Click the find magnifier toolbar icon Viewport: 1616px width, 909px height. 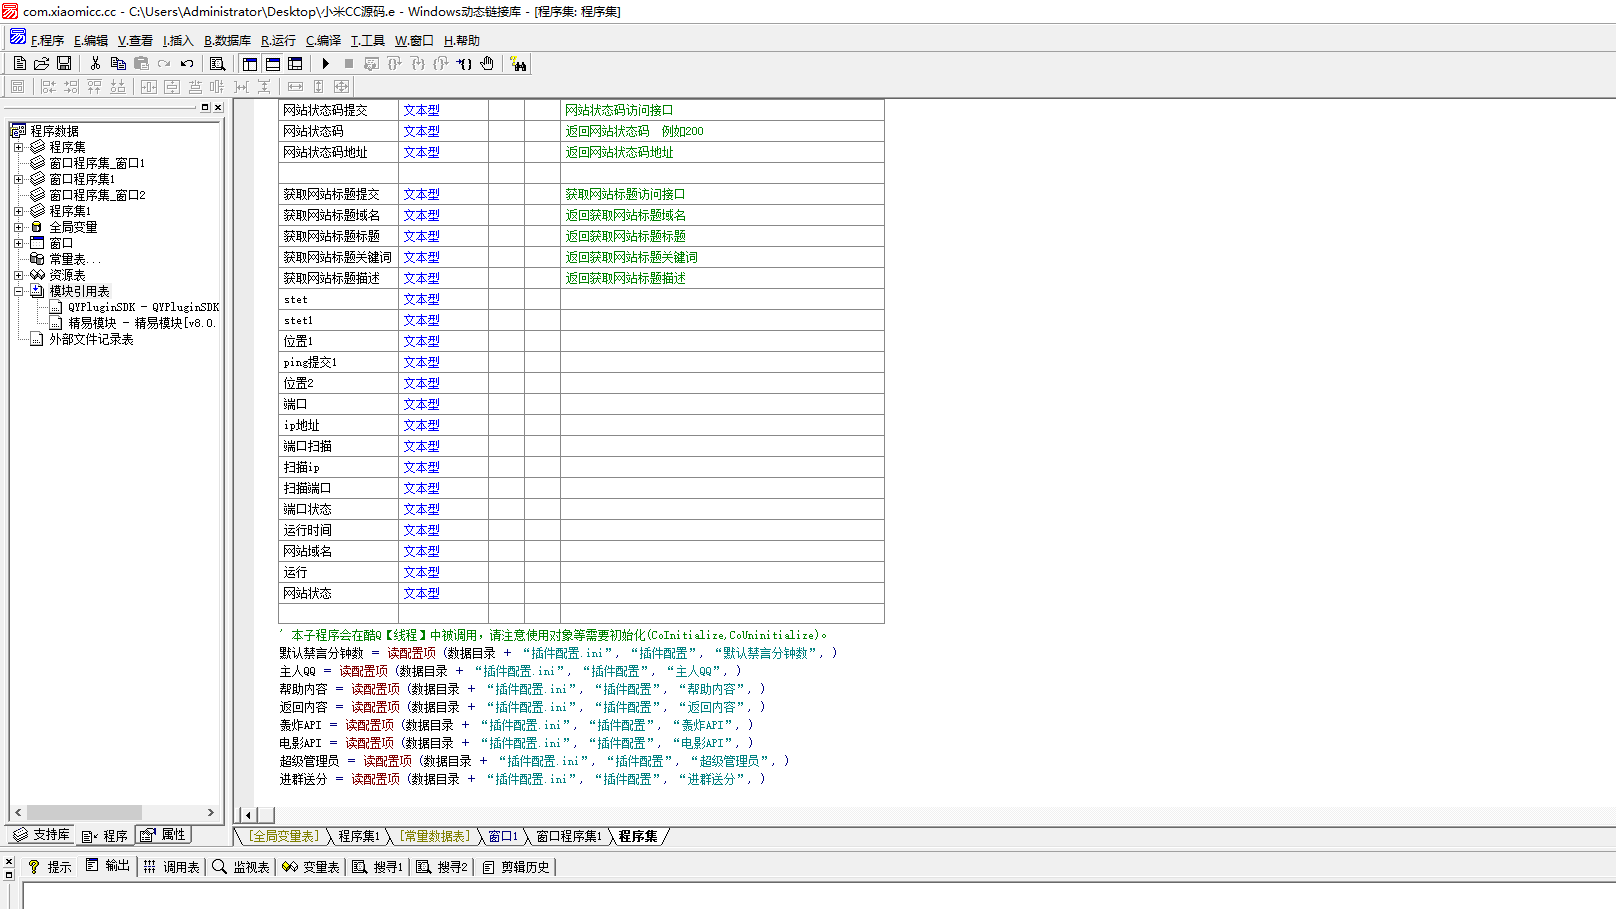coord(217,63)
